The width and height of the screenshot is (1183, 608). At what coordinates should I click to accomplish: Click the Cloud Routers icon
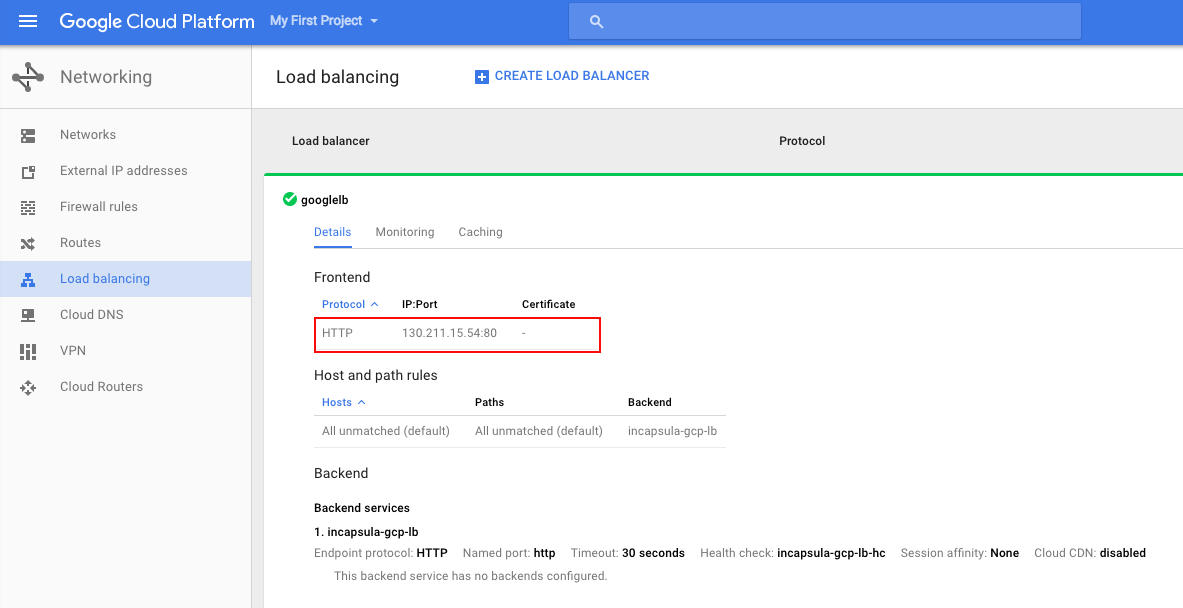tap(28, 387)
